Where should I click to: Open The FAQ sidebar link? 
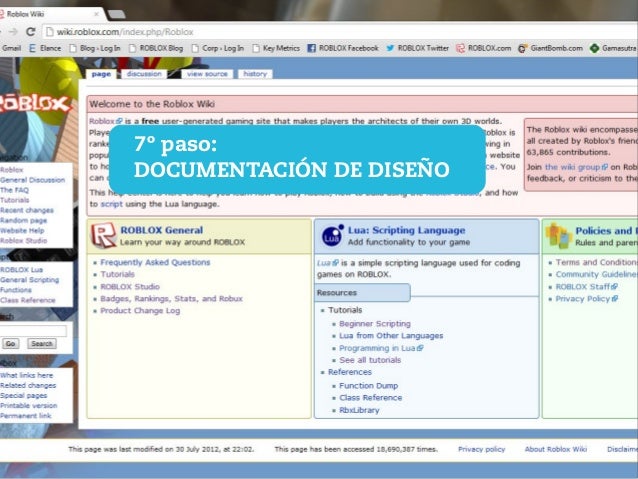(x=14, y=190)
